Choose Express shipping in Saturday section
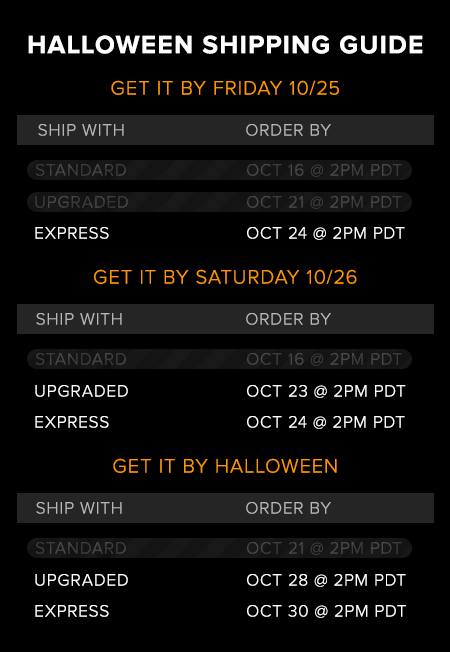Image resolution: width=450 pixels, height=652 pixels. [72, 422]
